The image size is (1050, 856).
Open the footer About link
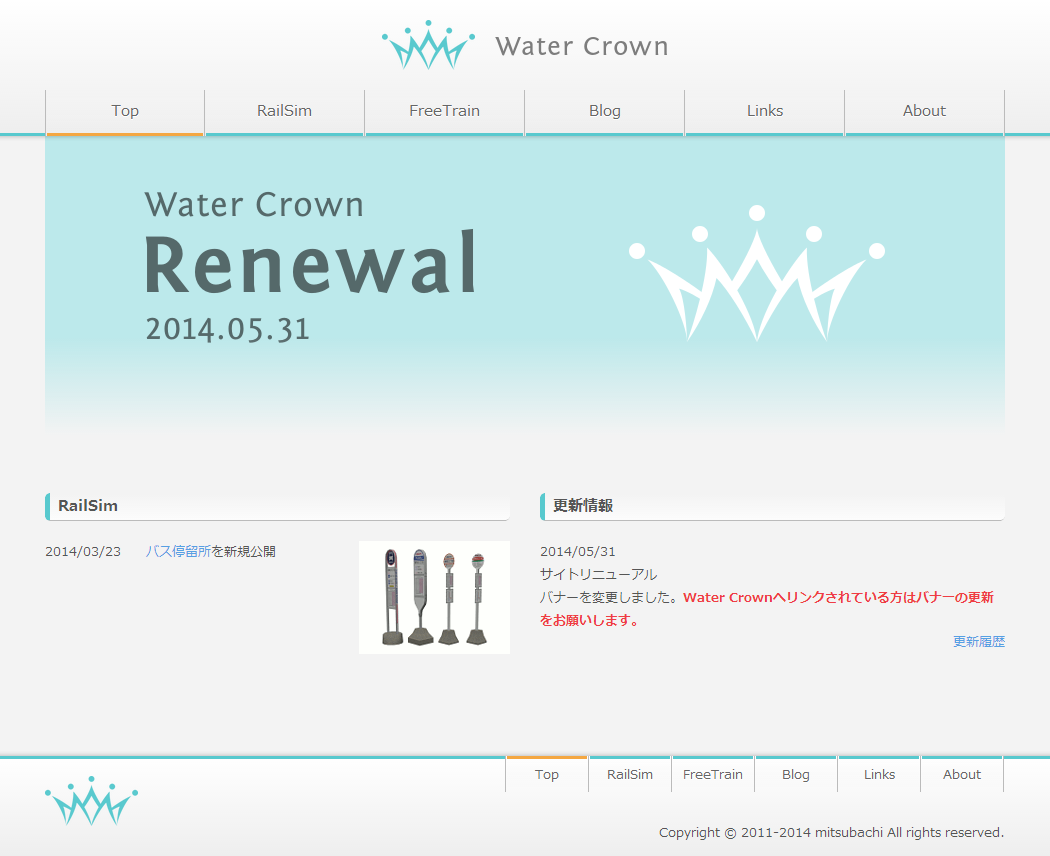coord(962,774)
